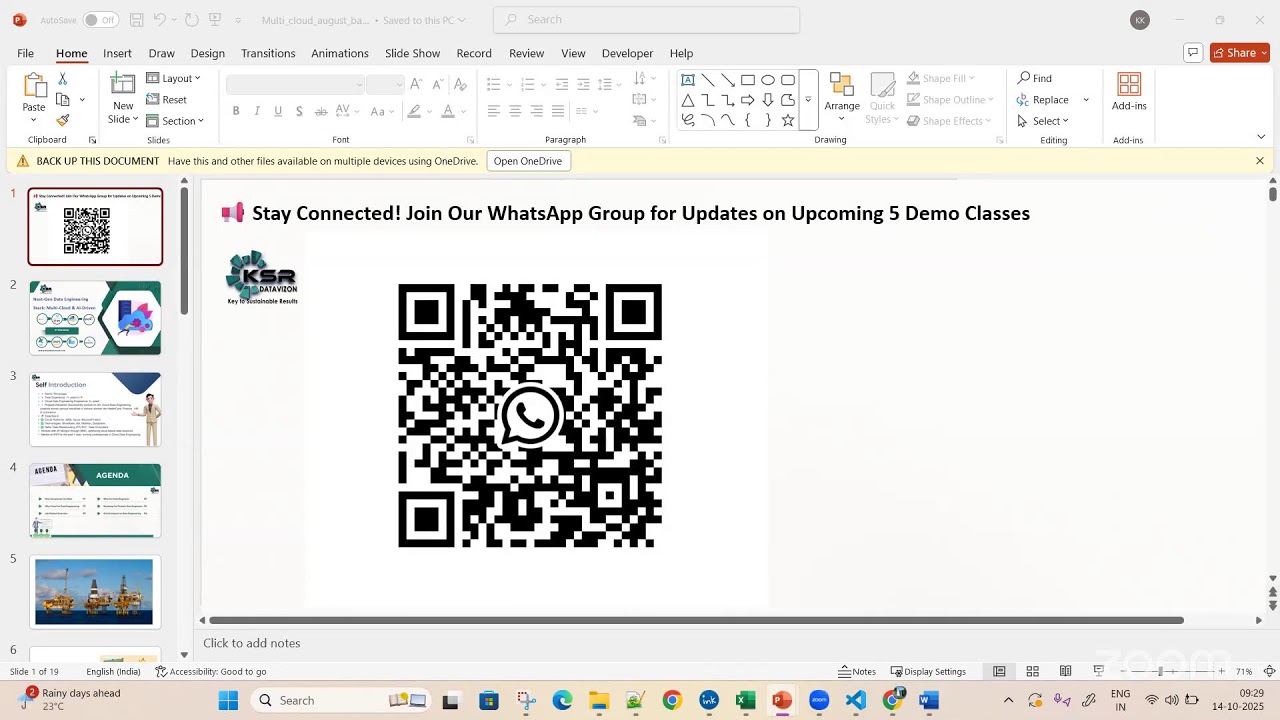1280x720 pixels.
Task: Select the Text Box shape icon
Action: pyautogui.click(x=688, y=80)
